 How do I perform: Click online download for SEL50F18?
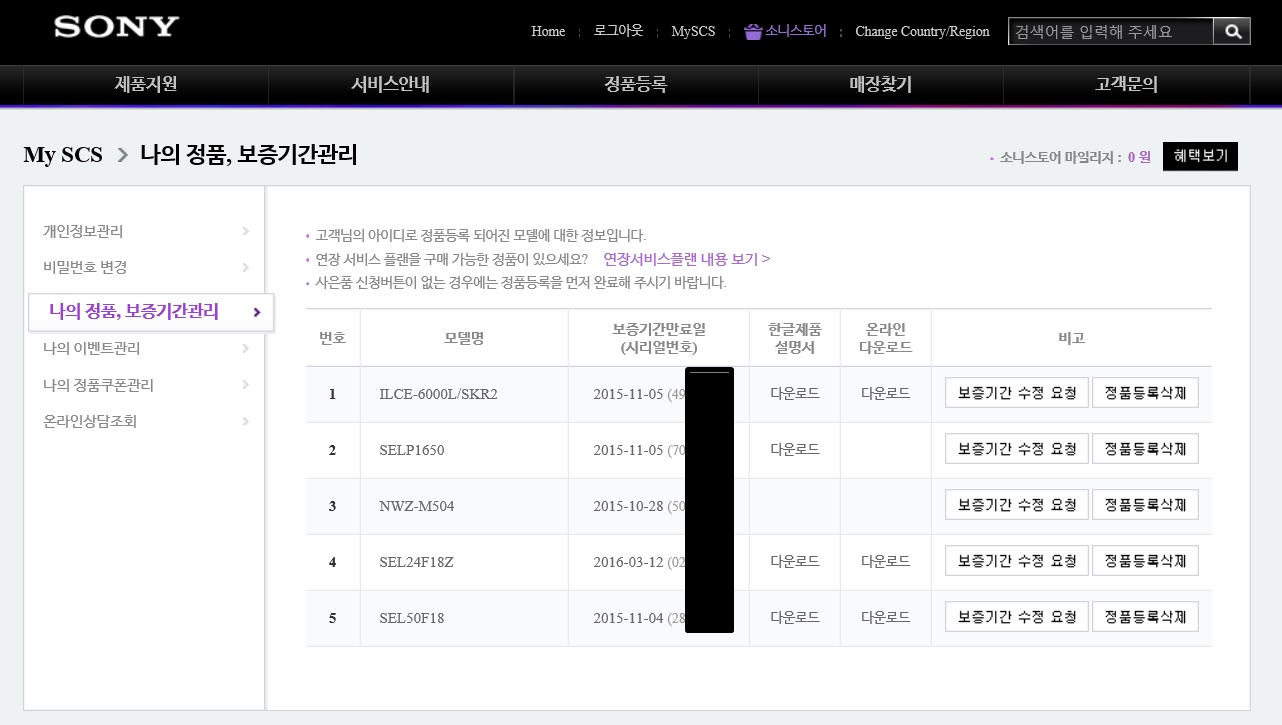coord(885,618)
